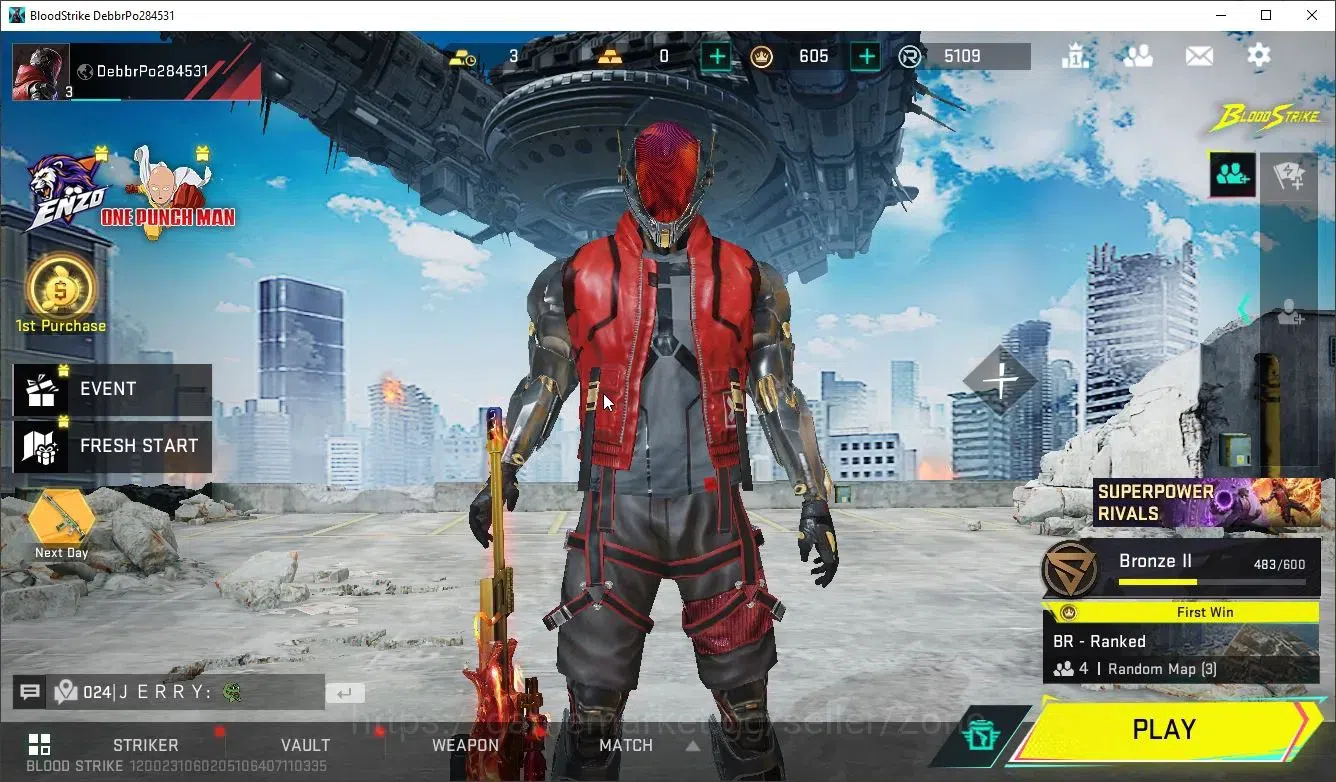Click the chat message field
Screen dimensions: 1336x782
pos(188,692)
